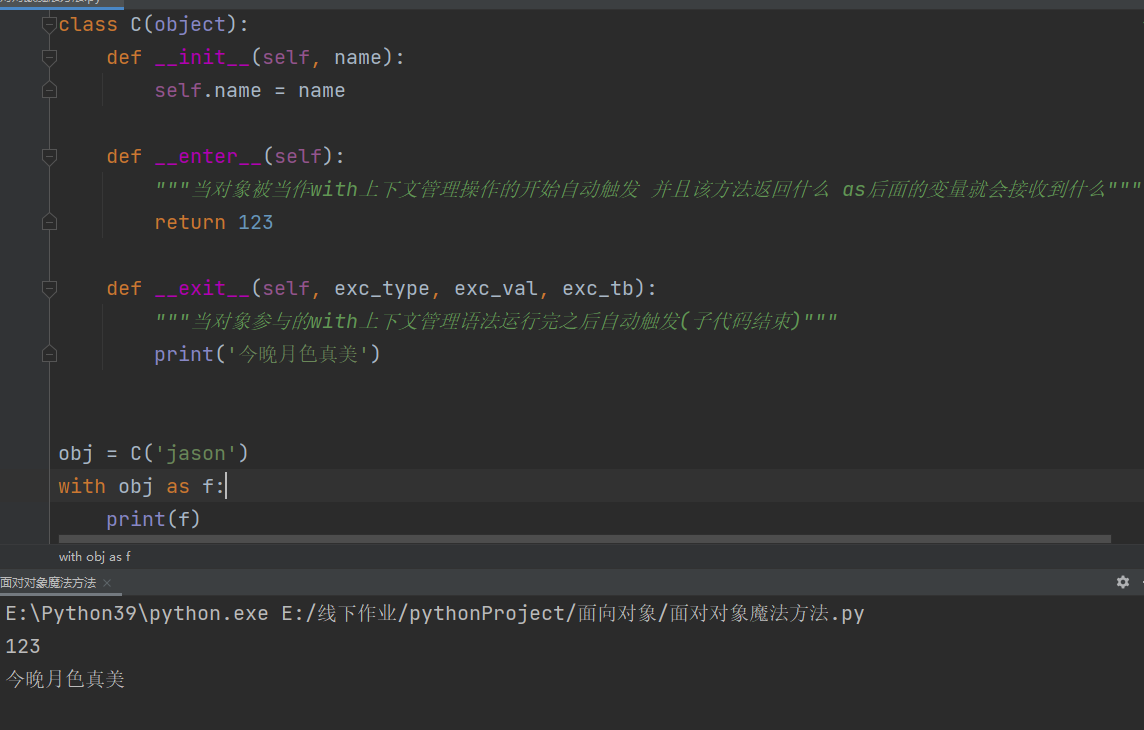Close the 面对对象魔法方法 run tab
The width and height of the screenshot is (1144, 730).
point(107,583)
